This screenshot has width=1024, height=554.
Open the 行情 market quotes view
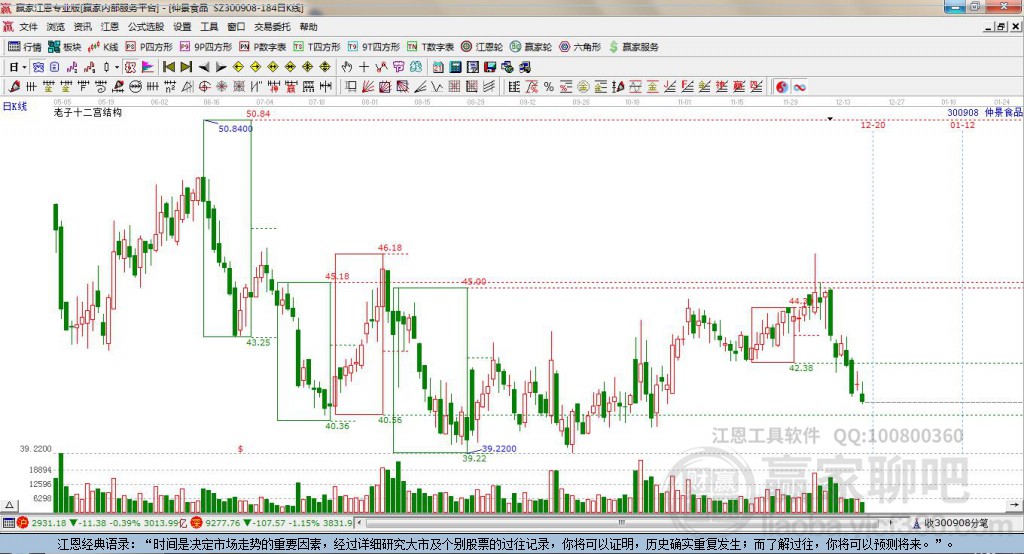coord(24,47)
